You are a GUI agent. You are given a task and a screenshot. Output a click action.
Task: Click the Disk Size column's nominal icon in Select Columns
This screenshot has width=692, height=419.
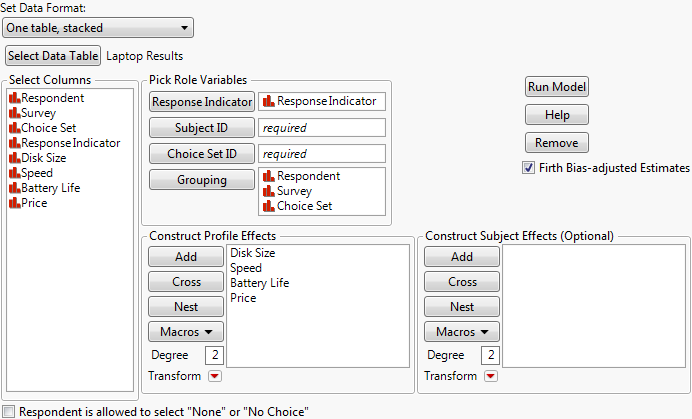[14, 158]
